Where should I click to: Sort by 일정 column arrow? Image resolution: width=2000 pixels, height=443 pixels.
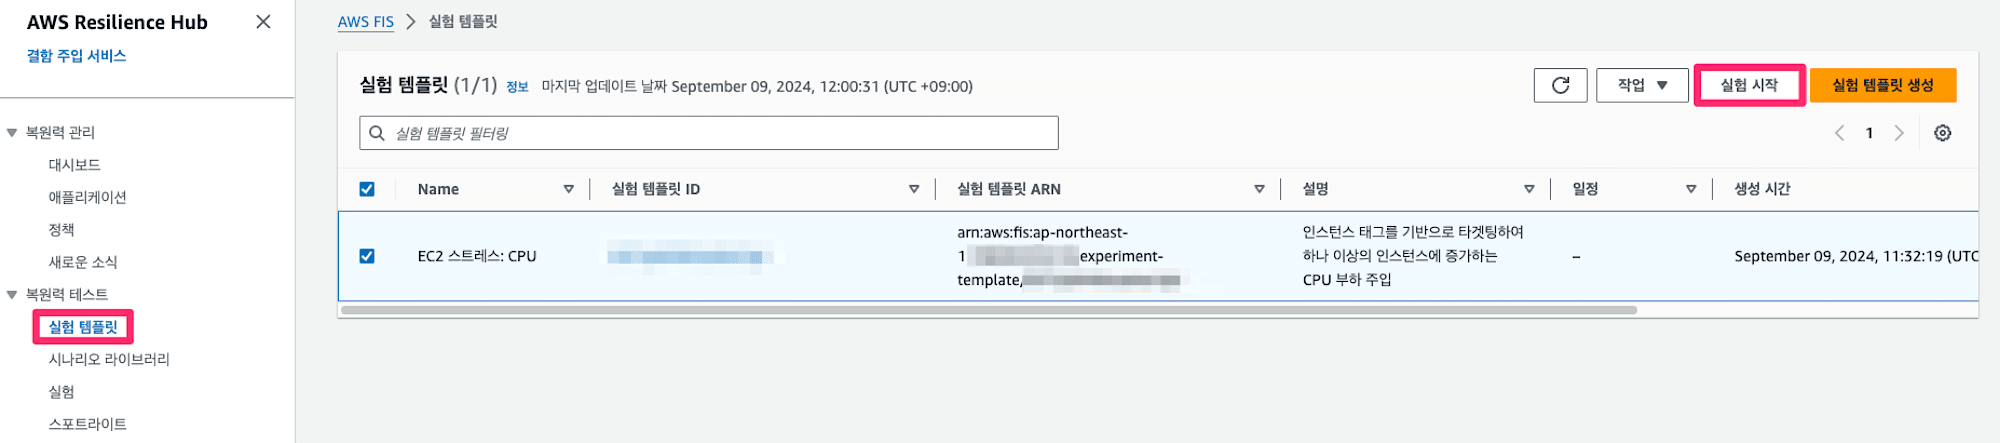pos(1691,189)
